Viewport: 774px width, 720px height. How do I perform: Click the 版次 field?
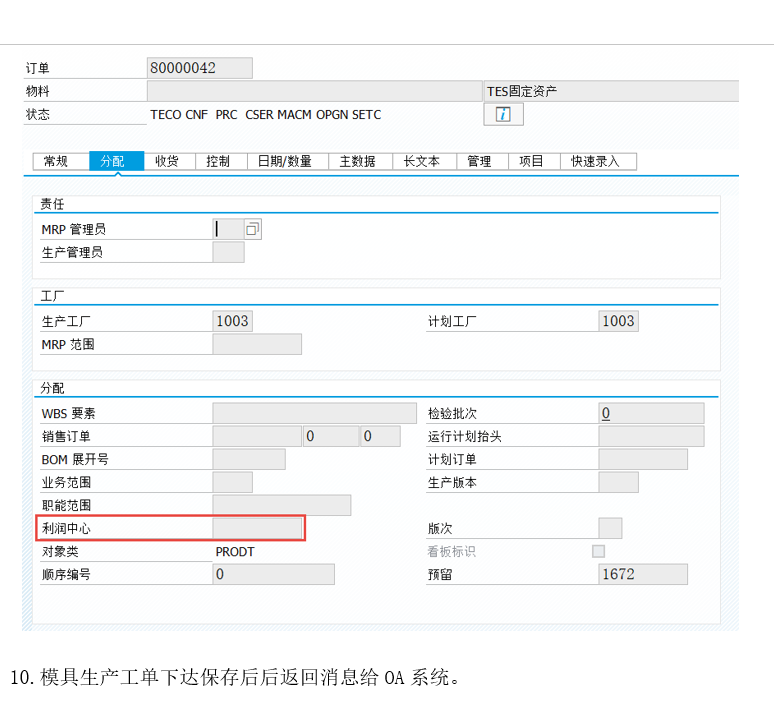click(610, 528)
